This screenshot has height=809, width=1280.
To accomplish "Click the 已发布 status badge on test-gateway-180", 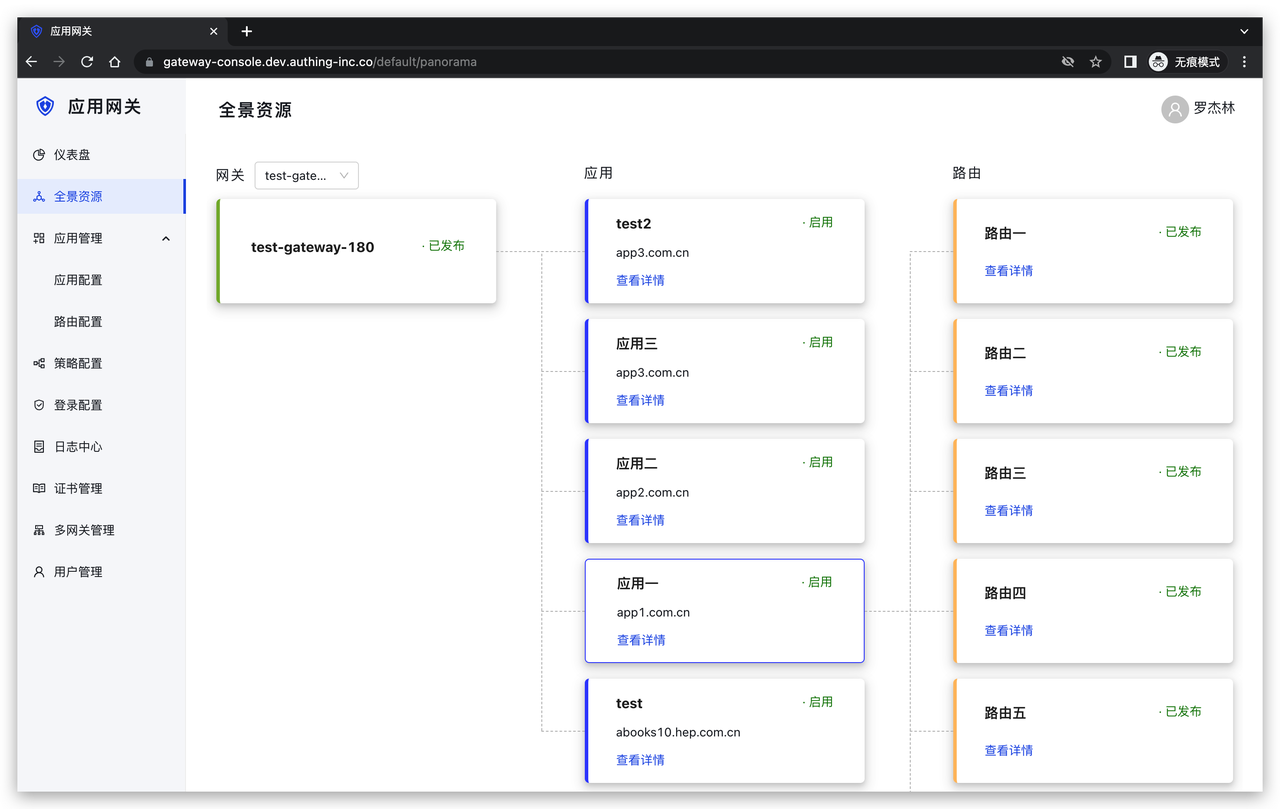I will (445, 245).
